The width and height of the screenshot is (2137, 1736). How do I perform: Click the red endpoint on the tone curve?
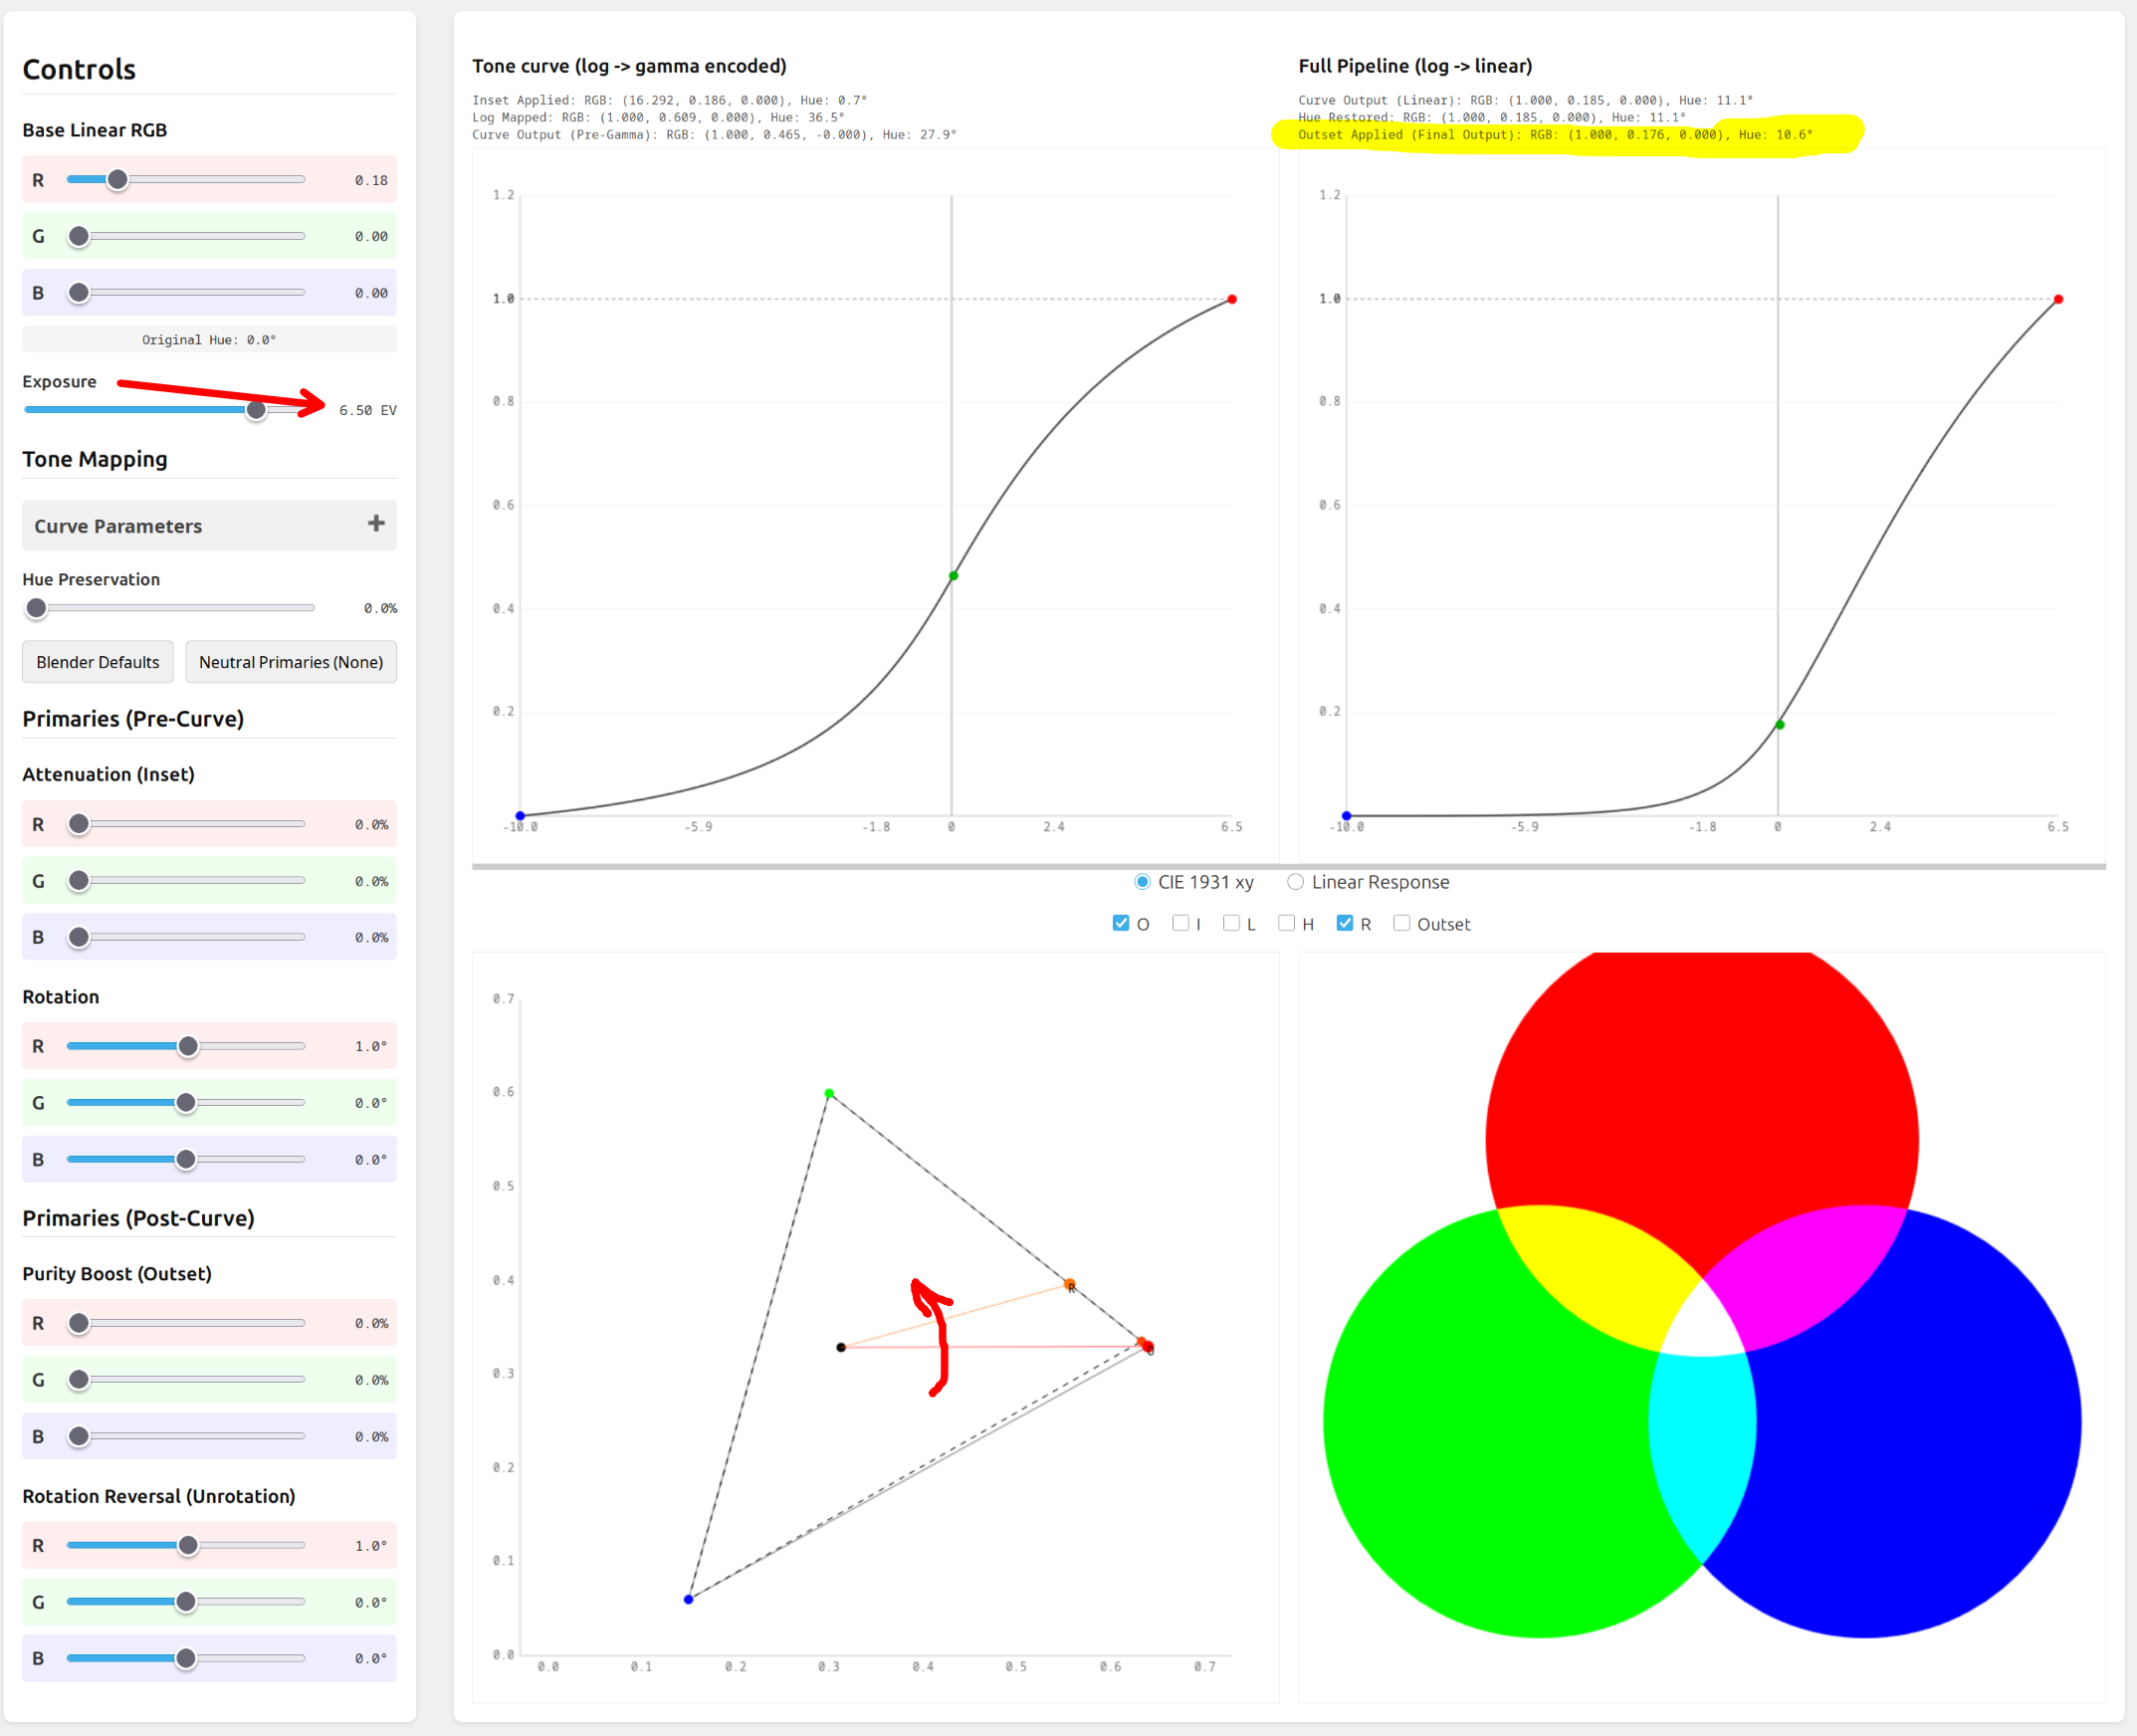pyautogui.click(x=1232, y=299)
